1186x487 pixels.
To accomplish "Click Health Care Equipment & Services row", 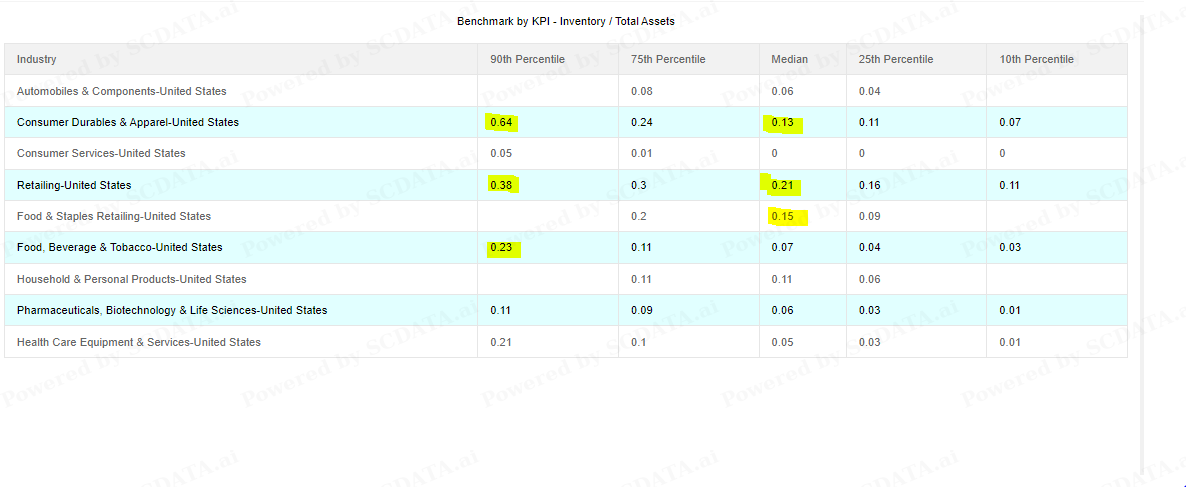I will (139, 342).
